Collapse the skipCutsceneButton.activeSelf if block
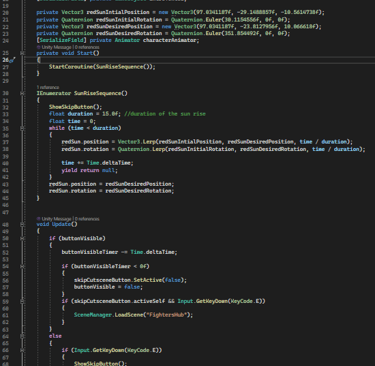The image size is (375, 366). point(22,301)
